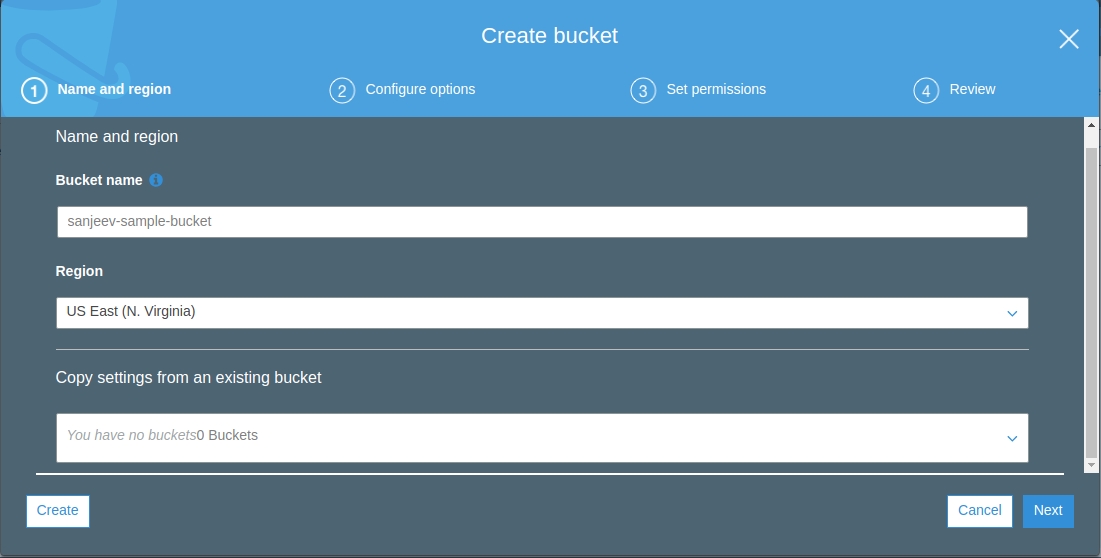Expand the existing bucket dropdown chevron
Image resolution: width=1101 pixels, height=558 pixels.
1012,439
